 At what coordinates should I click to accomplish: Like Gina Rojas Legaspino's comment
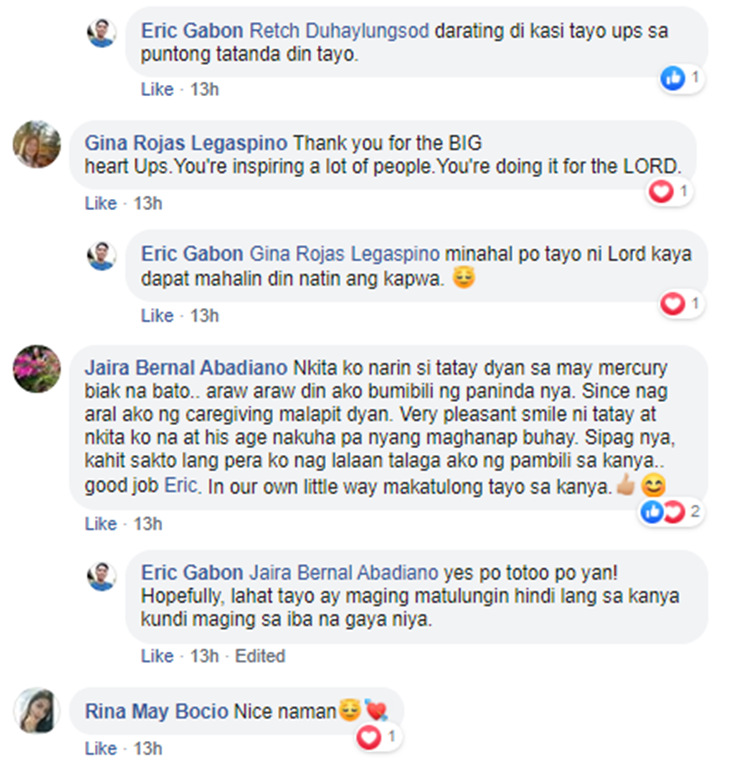(x=101, y=203)
